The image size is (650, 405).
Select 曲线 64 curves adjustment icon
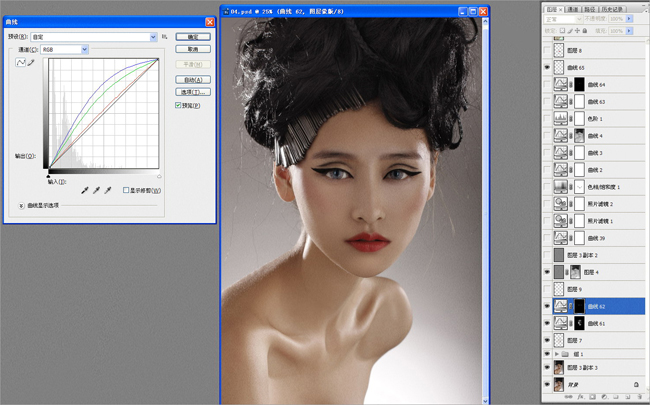coord(560,85)
